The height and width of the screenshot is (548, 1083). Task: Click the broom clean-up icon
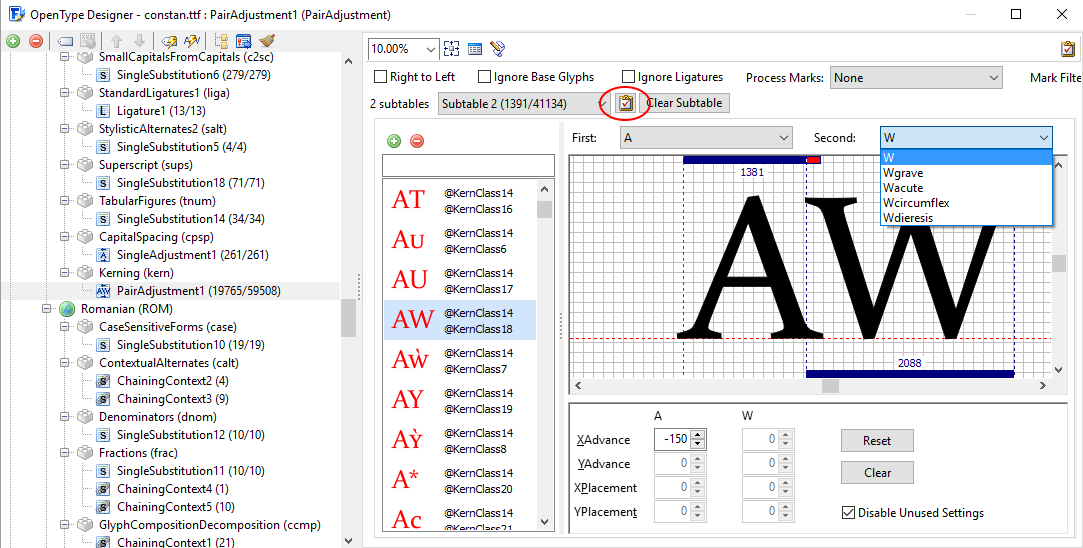[x=267, y=41]
